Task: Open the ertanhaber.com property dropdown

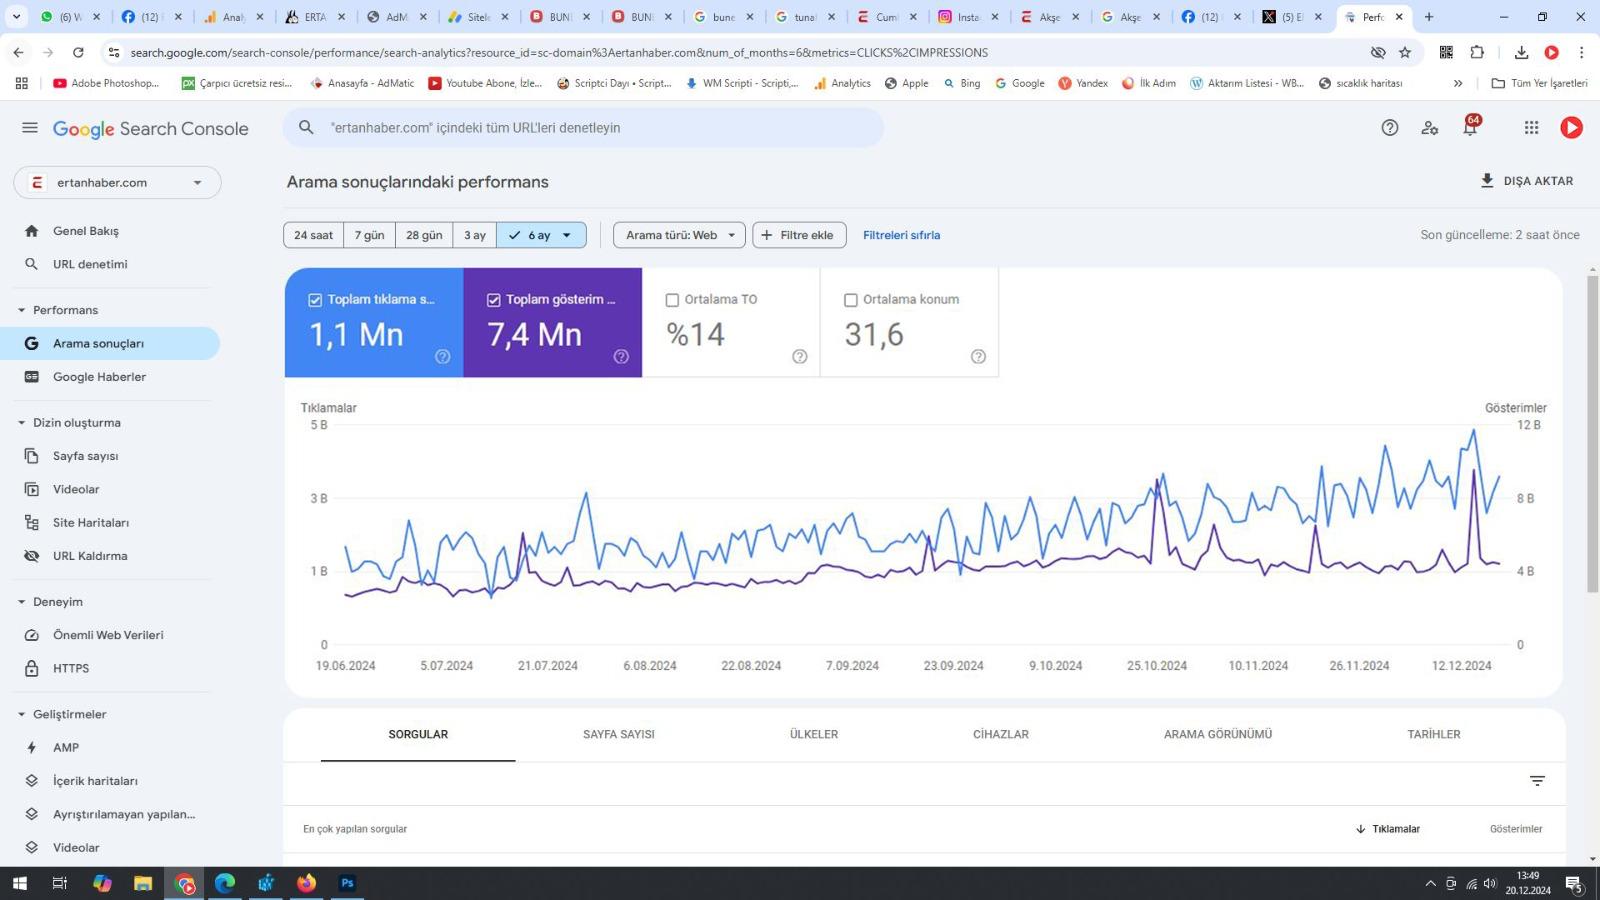Action: [x=117, y=182]
